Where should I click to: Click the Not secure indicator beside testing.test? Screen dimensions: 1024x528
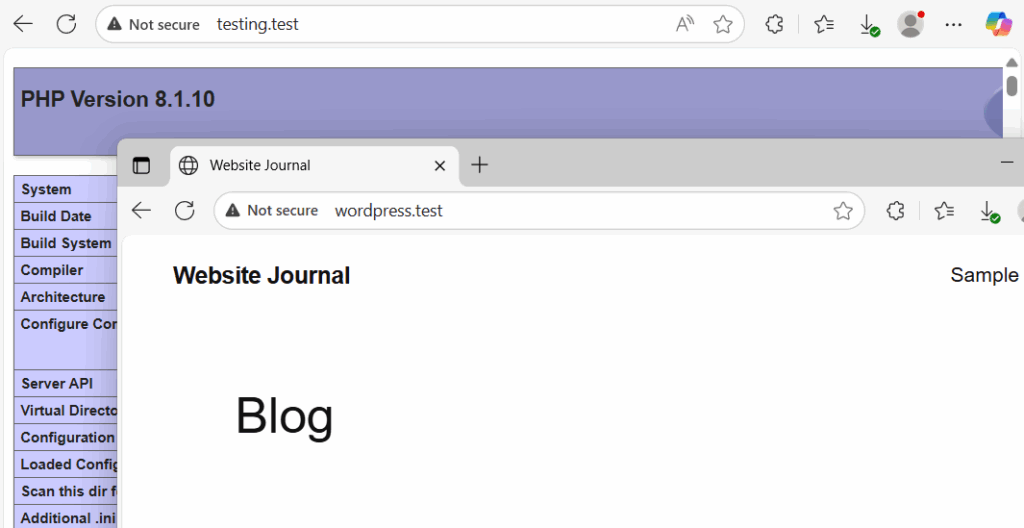[153, 25]
